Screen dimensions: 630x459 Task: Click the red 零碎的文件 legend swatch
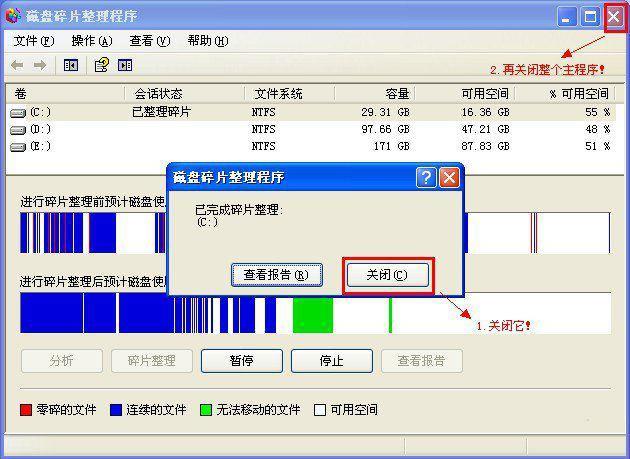point(26,410)
